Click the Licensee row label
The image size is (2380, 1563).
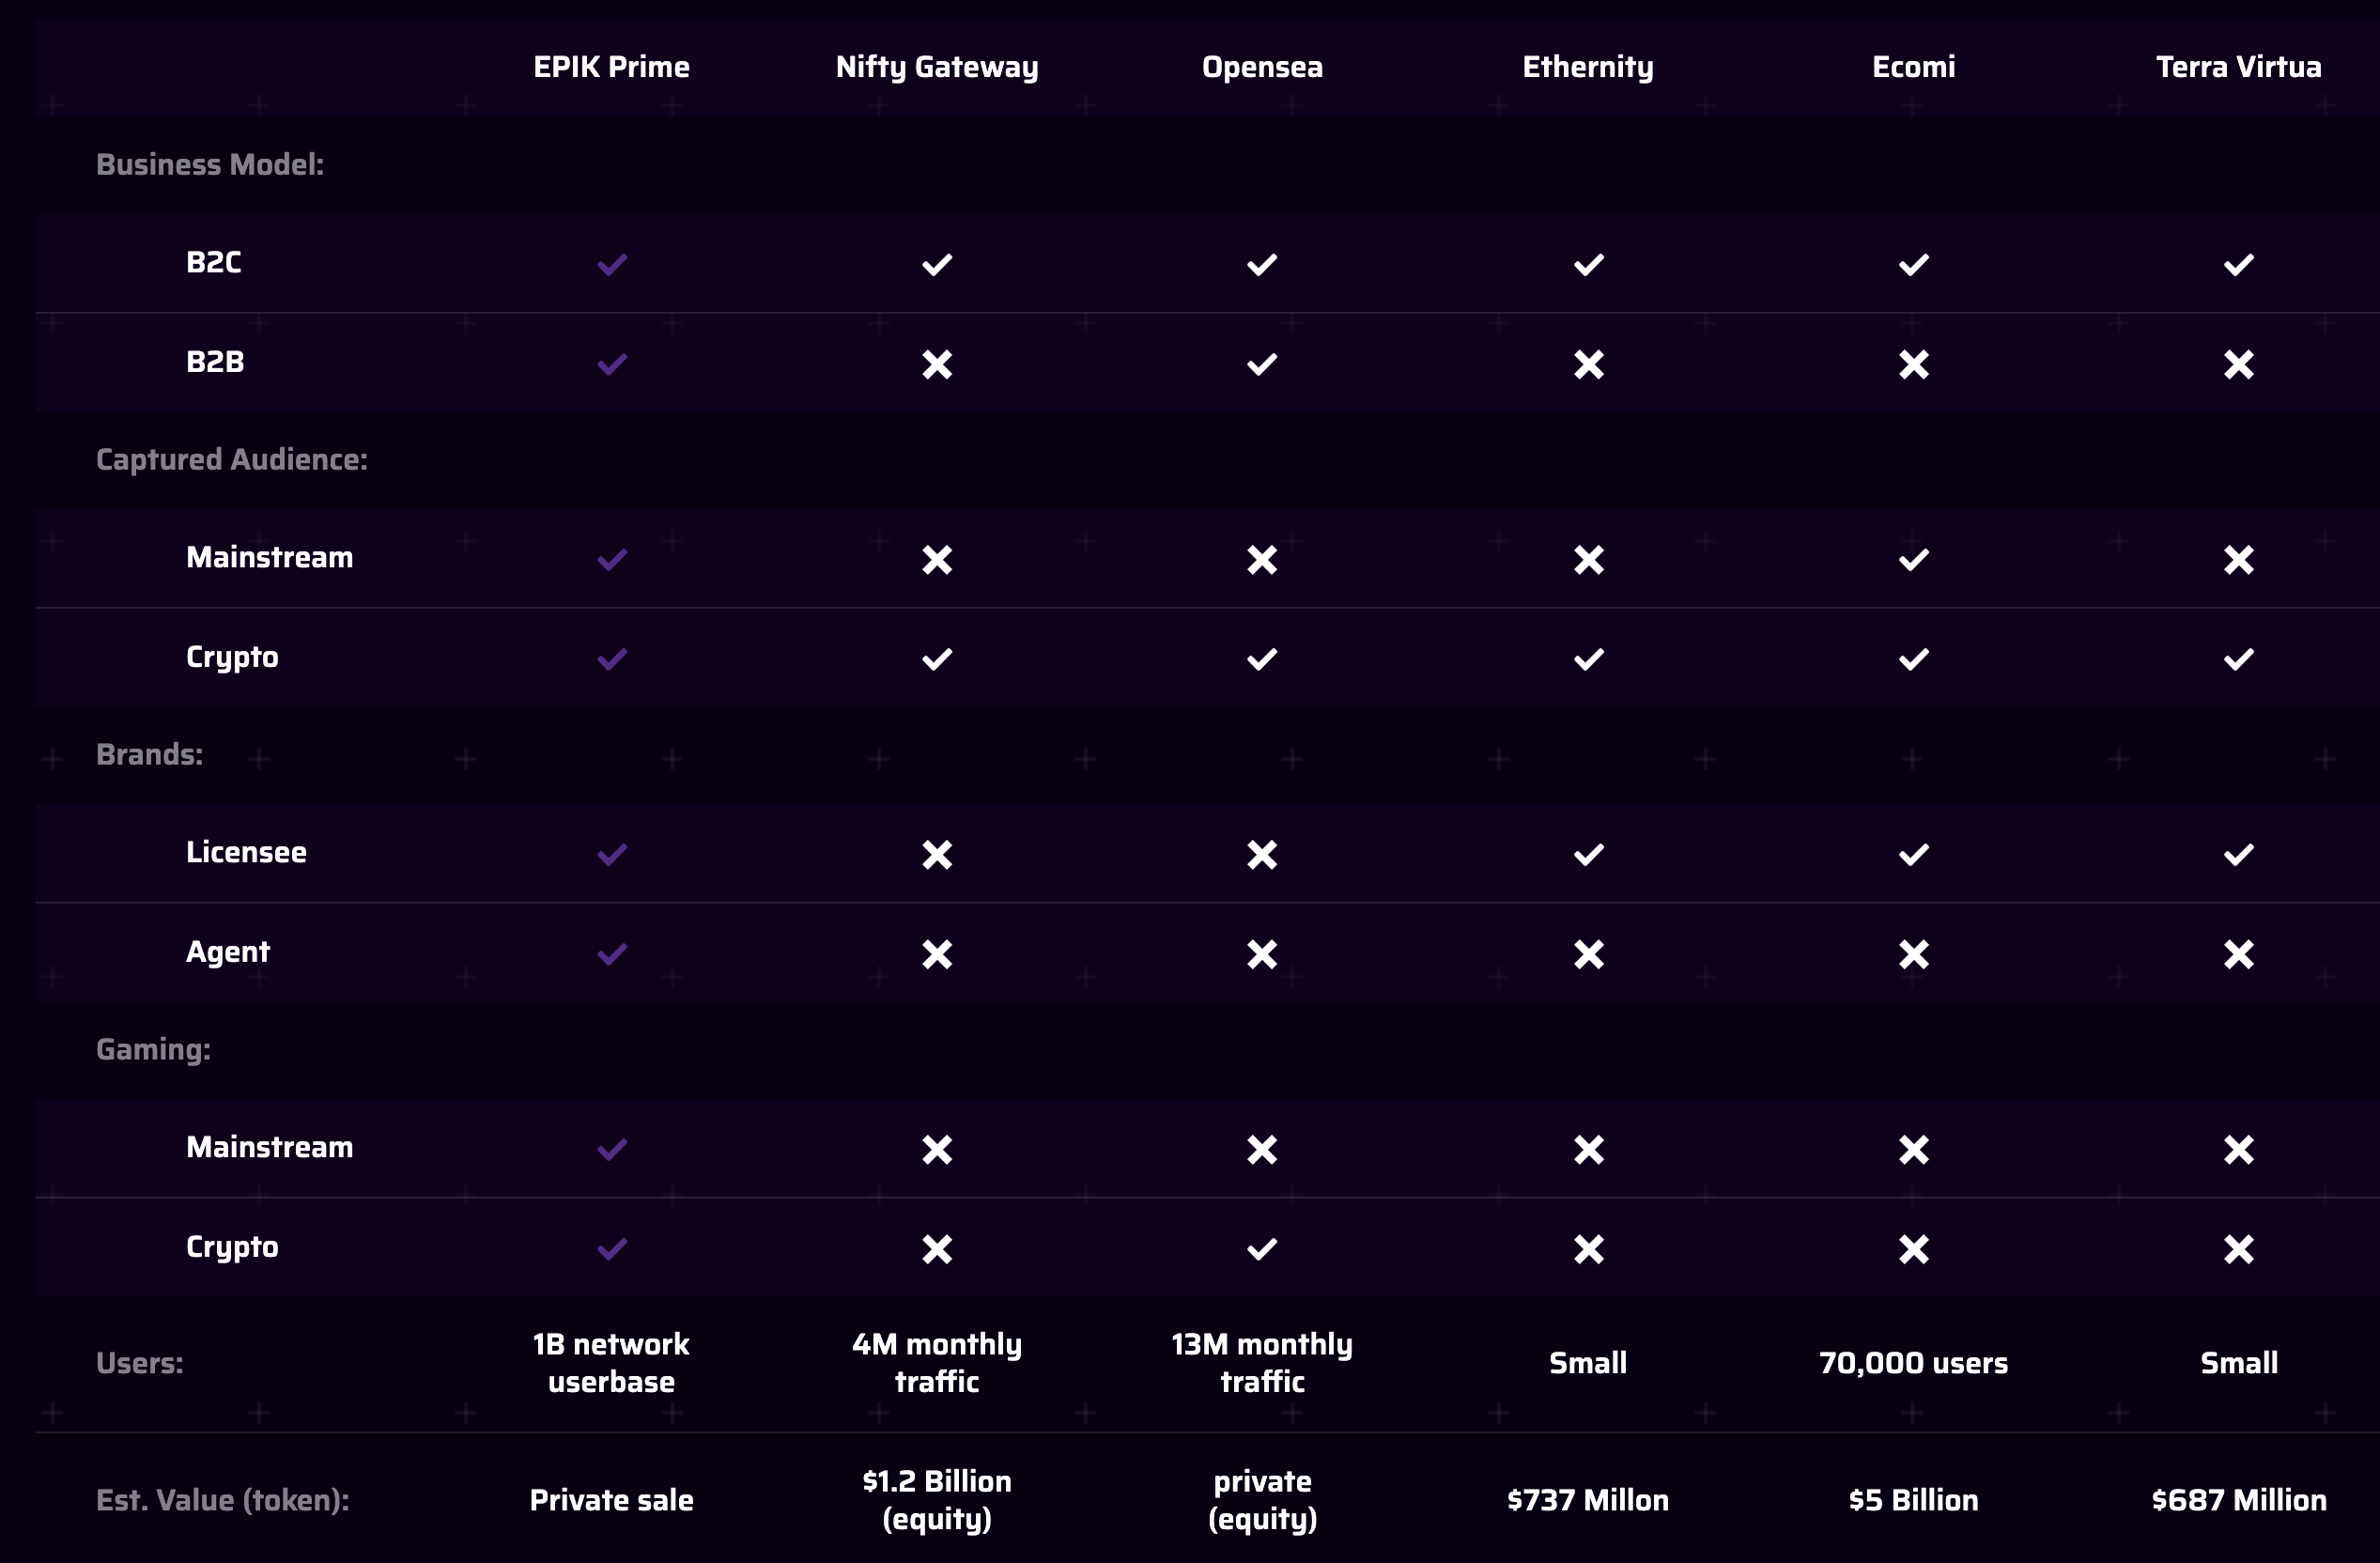click(x=246, y=852)
